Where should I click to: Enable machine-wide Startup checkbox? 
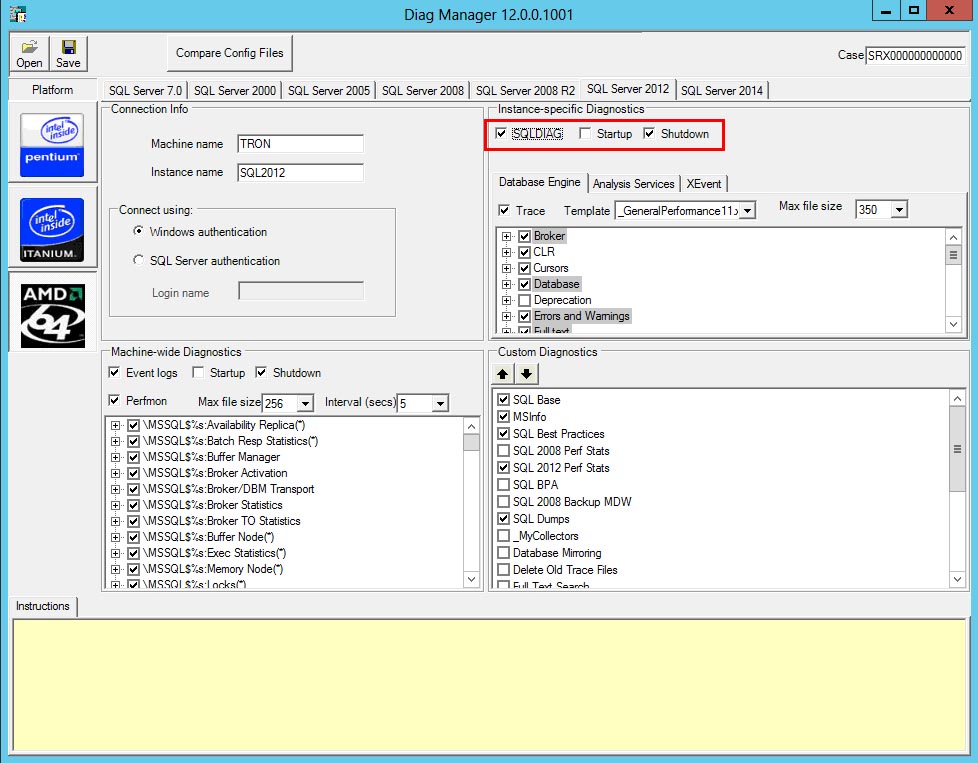coord(198,372)
